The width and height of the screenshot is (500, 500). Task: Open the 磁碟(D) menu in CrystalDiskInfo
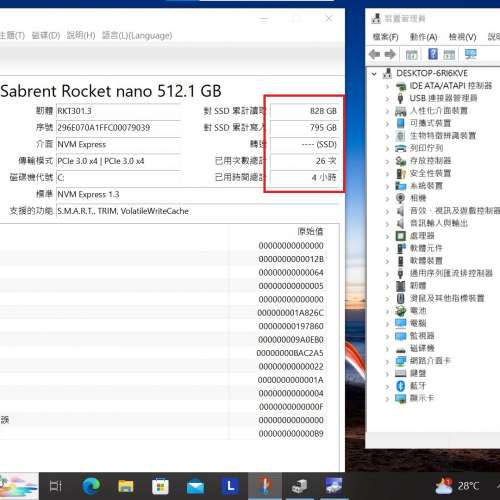click(x=46, y=35)
